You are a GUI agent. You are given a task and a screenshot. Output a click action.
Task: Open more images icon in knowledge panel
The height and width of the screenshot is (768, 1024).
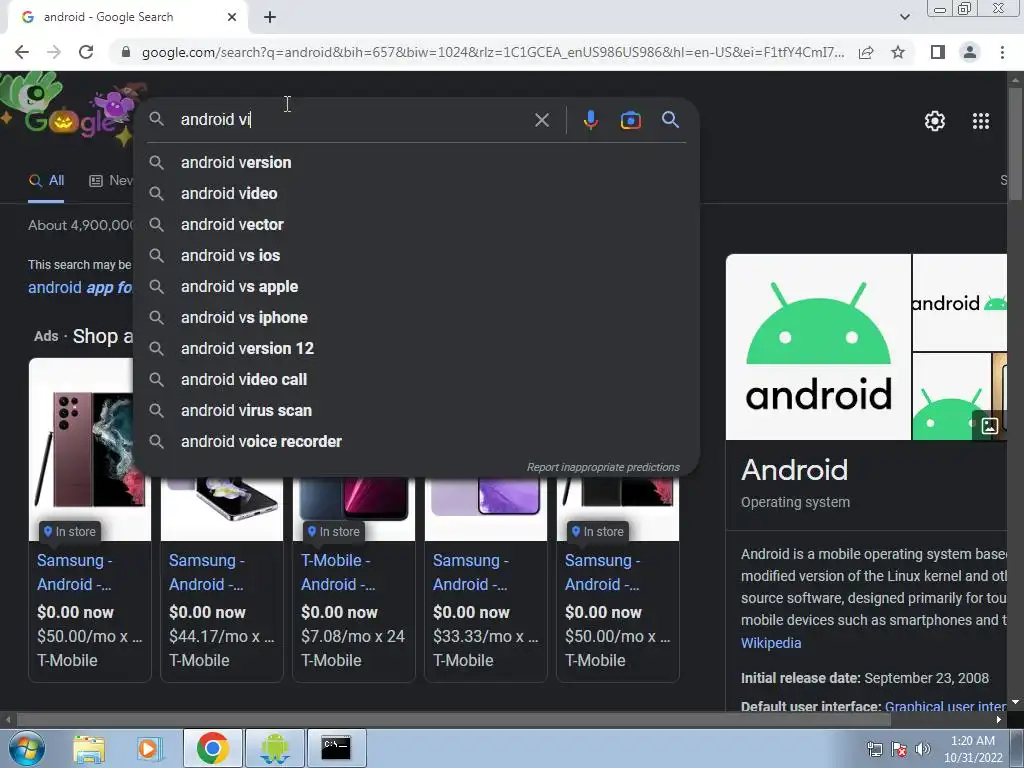(x=989, y=426)
